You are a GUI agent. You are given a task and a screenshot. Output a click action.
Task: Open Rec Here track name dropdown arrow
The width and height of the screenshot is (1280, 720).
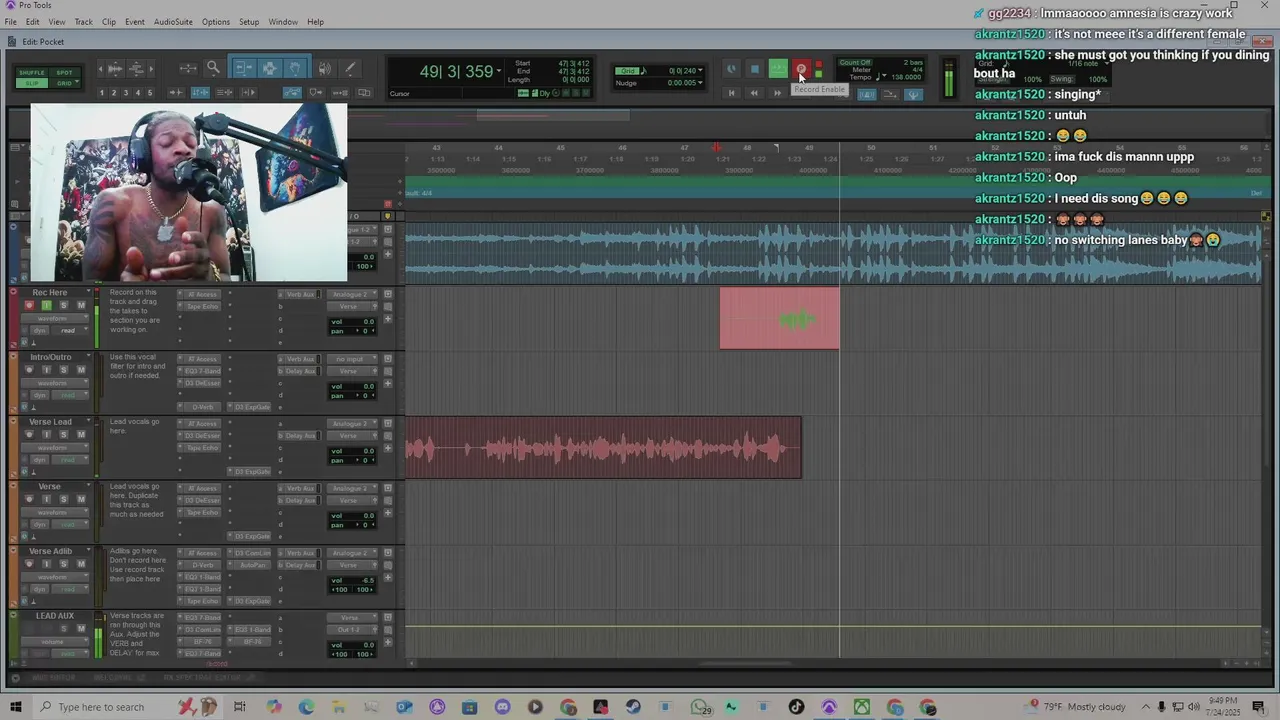[89, 291]
